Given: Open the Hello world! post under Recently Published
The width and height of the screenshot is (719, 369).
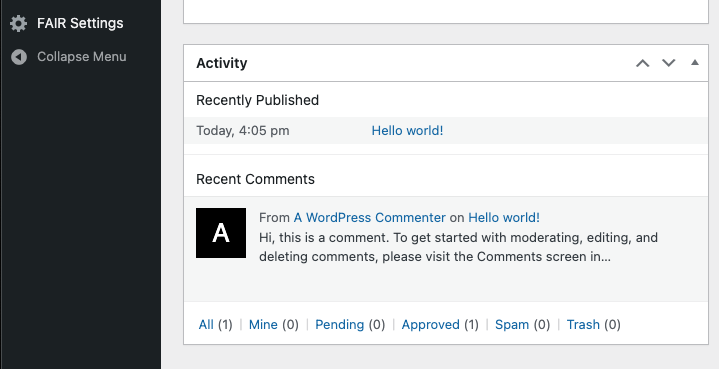Looking at the screenshot, I should (x=407, y=131).
